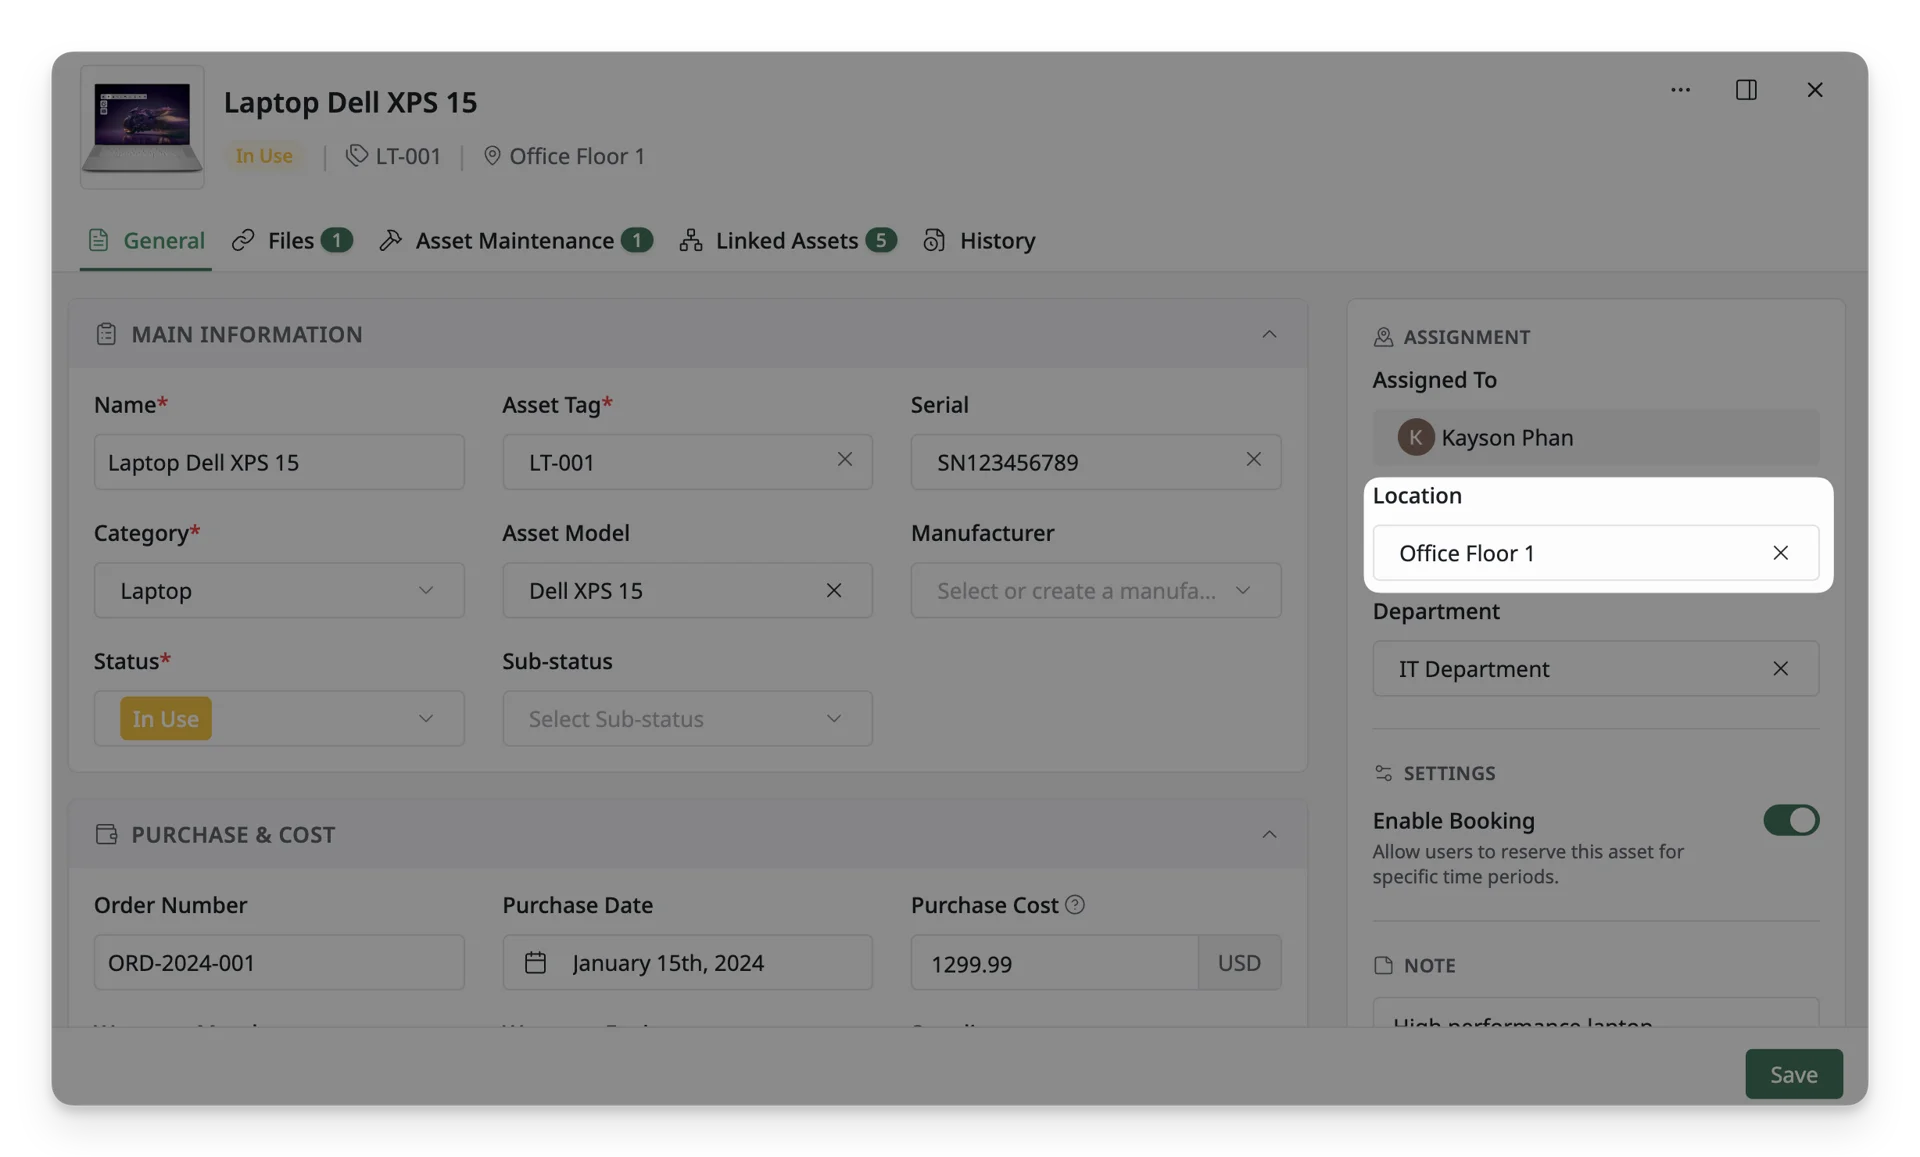Click the Serial field SN123456789

click(1096, 462)
